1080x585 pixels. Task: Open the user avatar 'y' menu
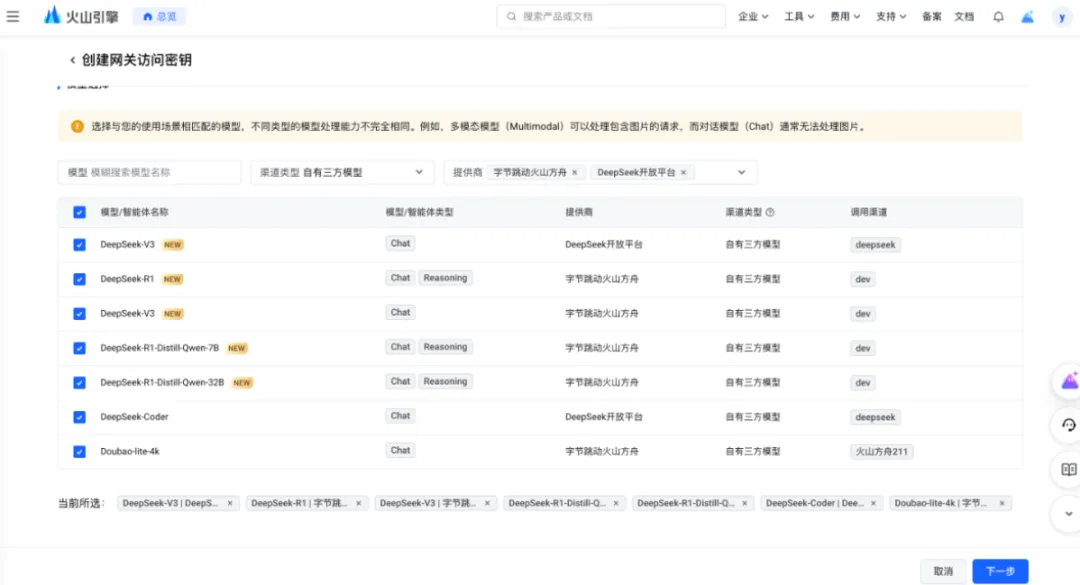(x=1061, y=17)
